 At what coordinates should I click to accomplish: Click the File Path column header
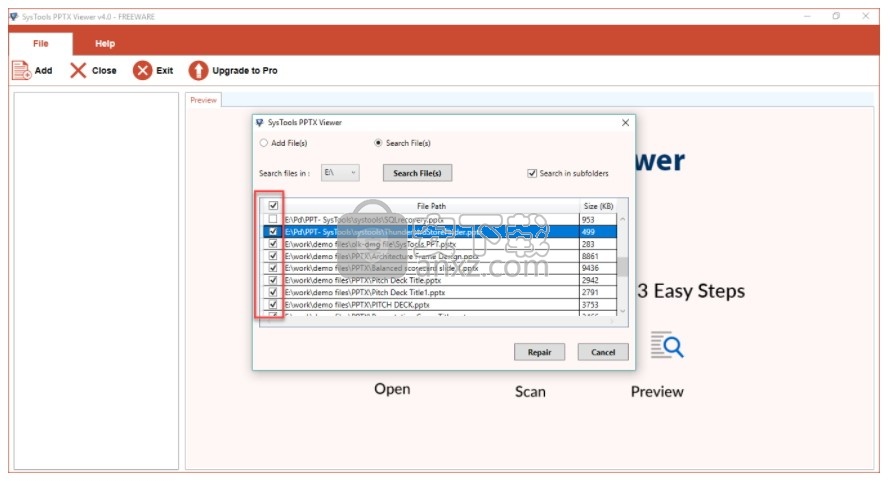[x=431, y=206]
